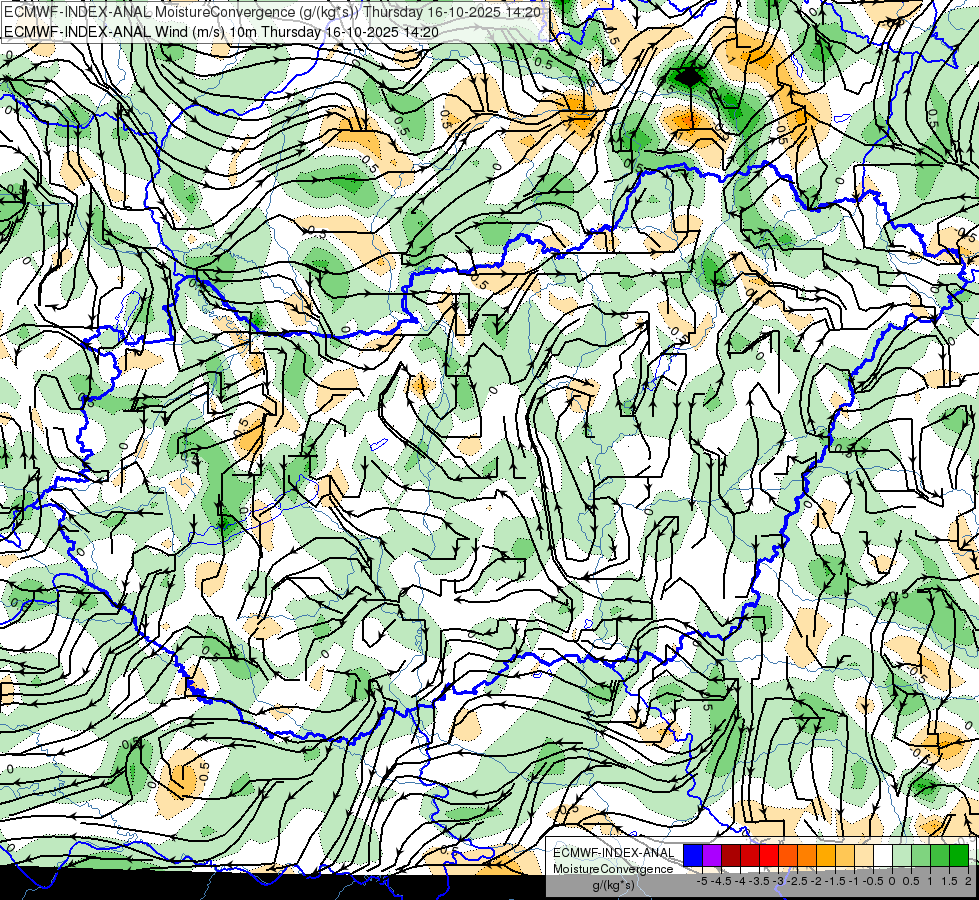Click the legend label MoistureConvergence
The image size is (979, 900).
[613, 869]
